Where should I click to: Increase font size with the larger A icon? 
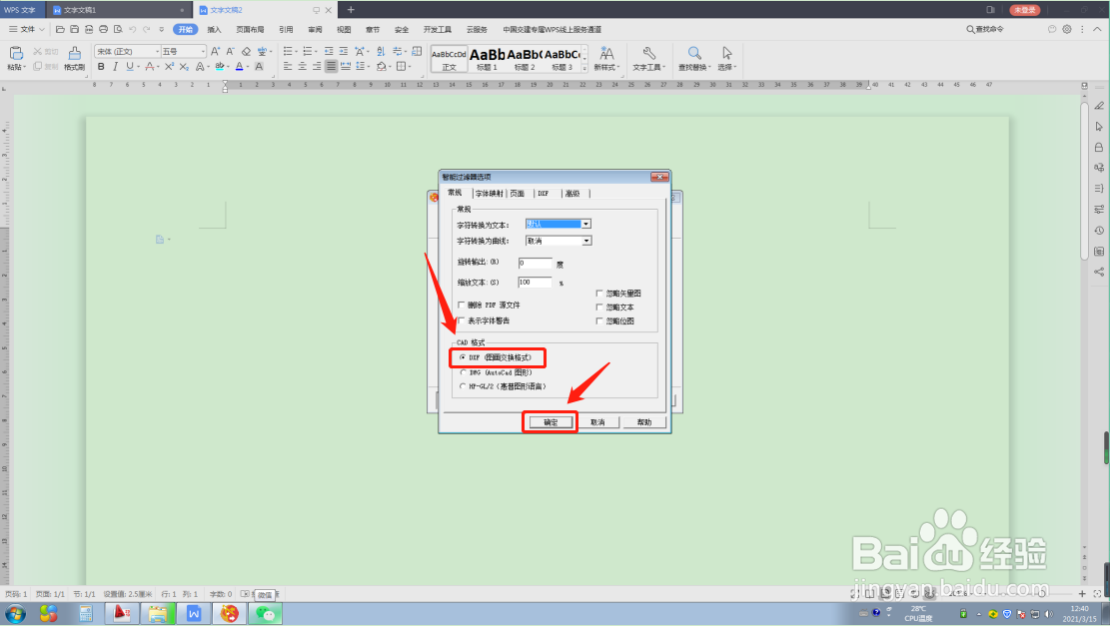pyautogui.click(x=215, y=51)
